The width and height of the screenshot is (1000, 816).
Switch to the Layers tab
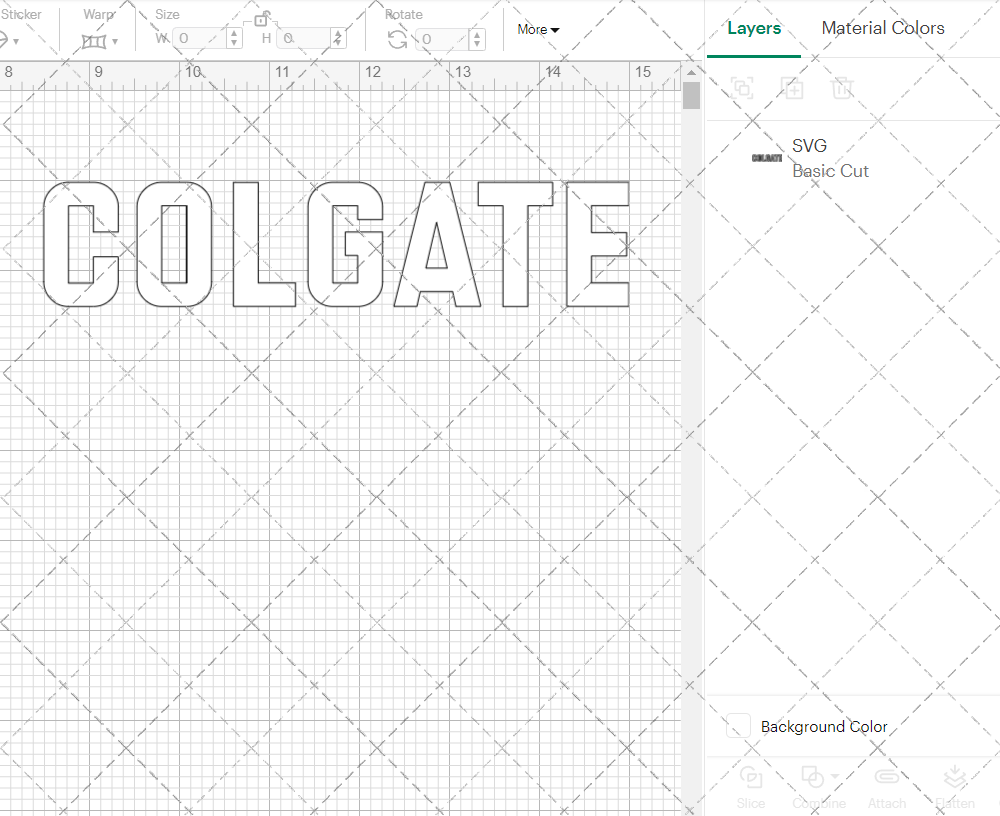click(754, 28)
